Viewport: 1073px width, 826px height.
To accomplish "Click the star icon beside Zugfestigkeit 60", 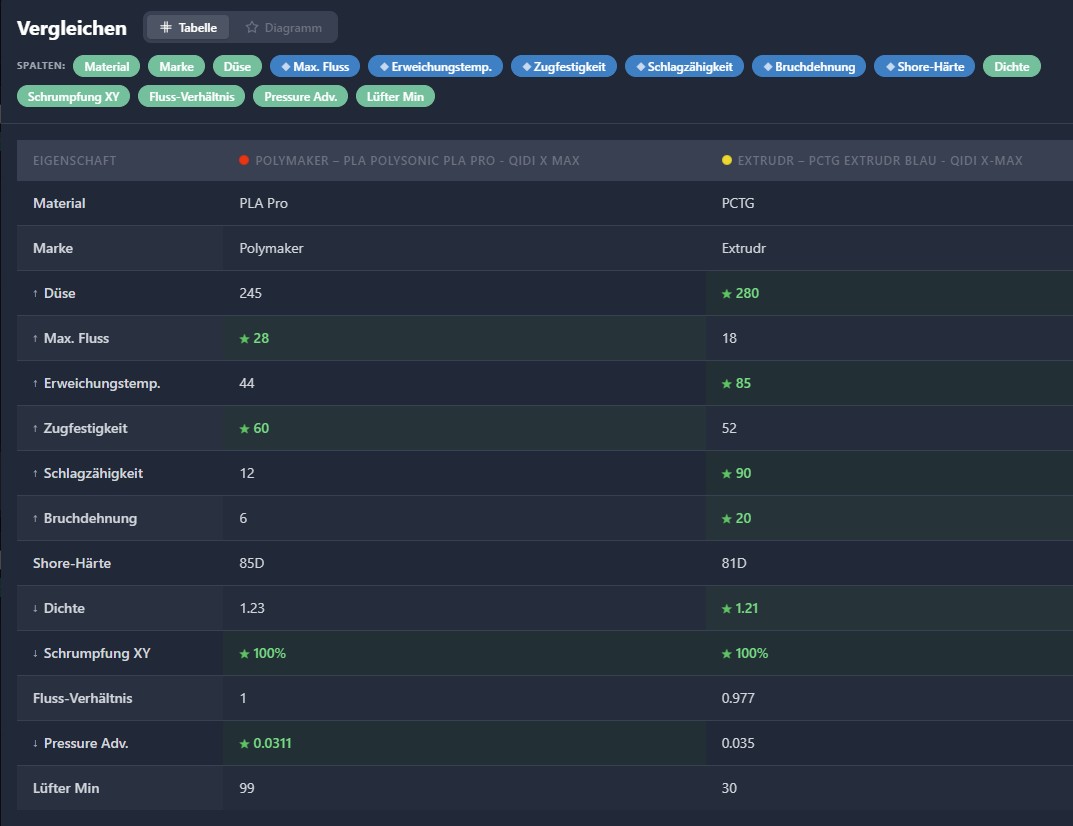I will click(244, 429).
